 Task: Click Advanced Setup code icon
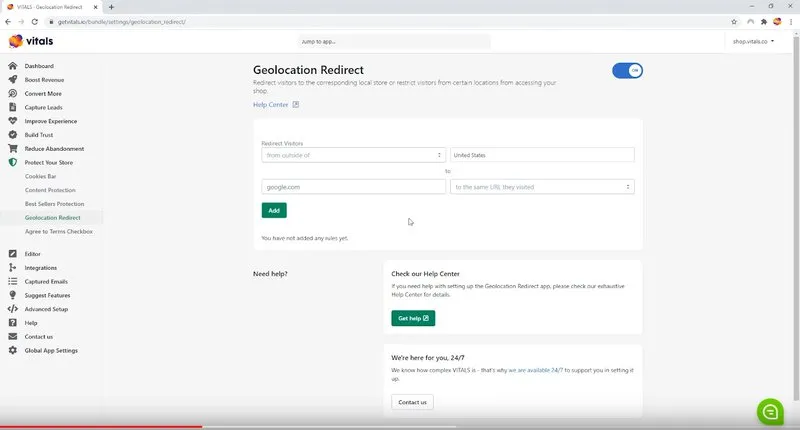click(13, 309)
